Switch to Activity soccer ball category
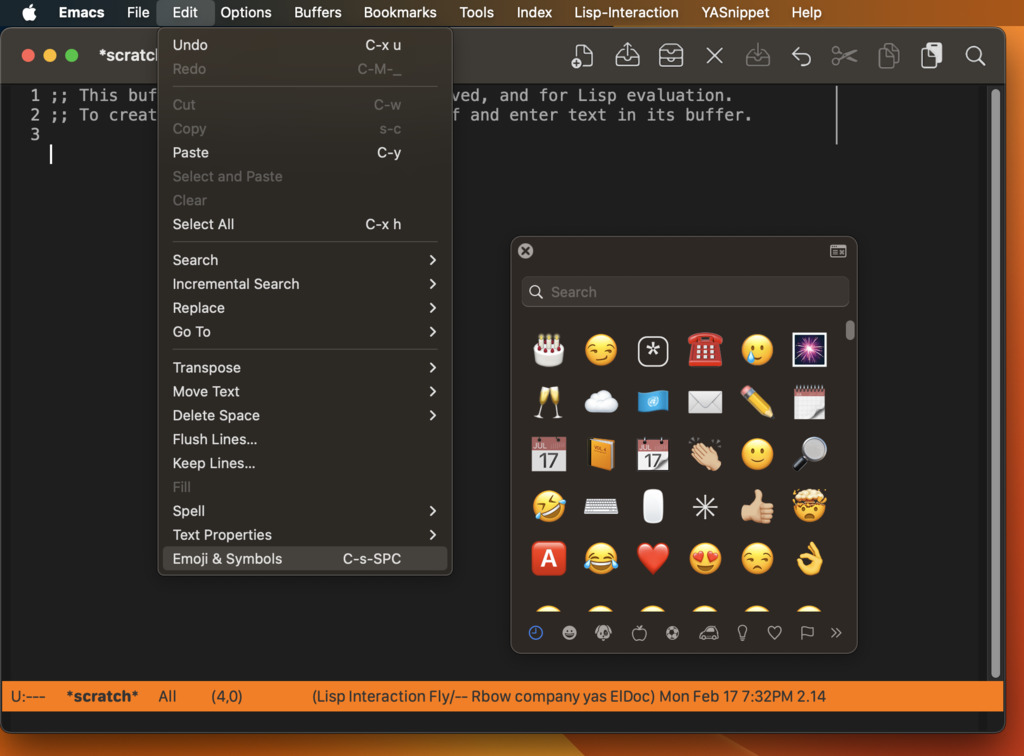The image size is (1024, 756). point(673,633)
